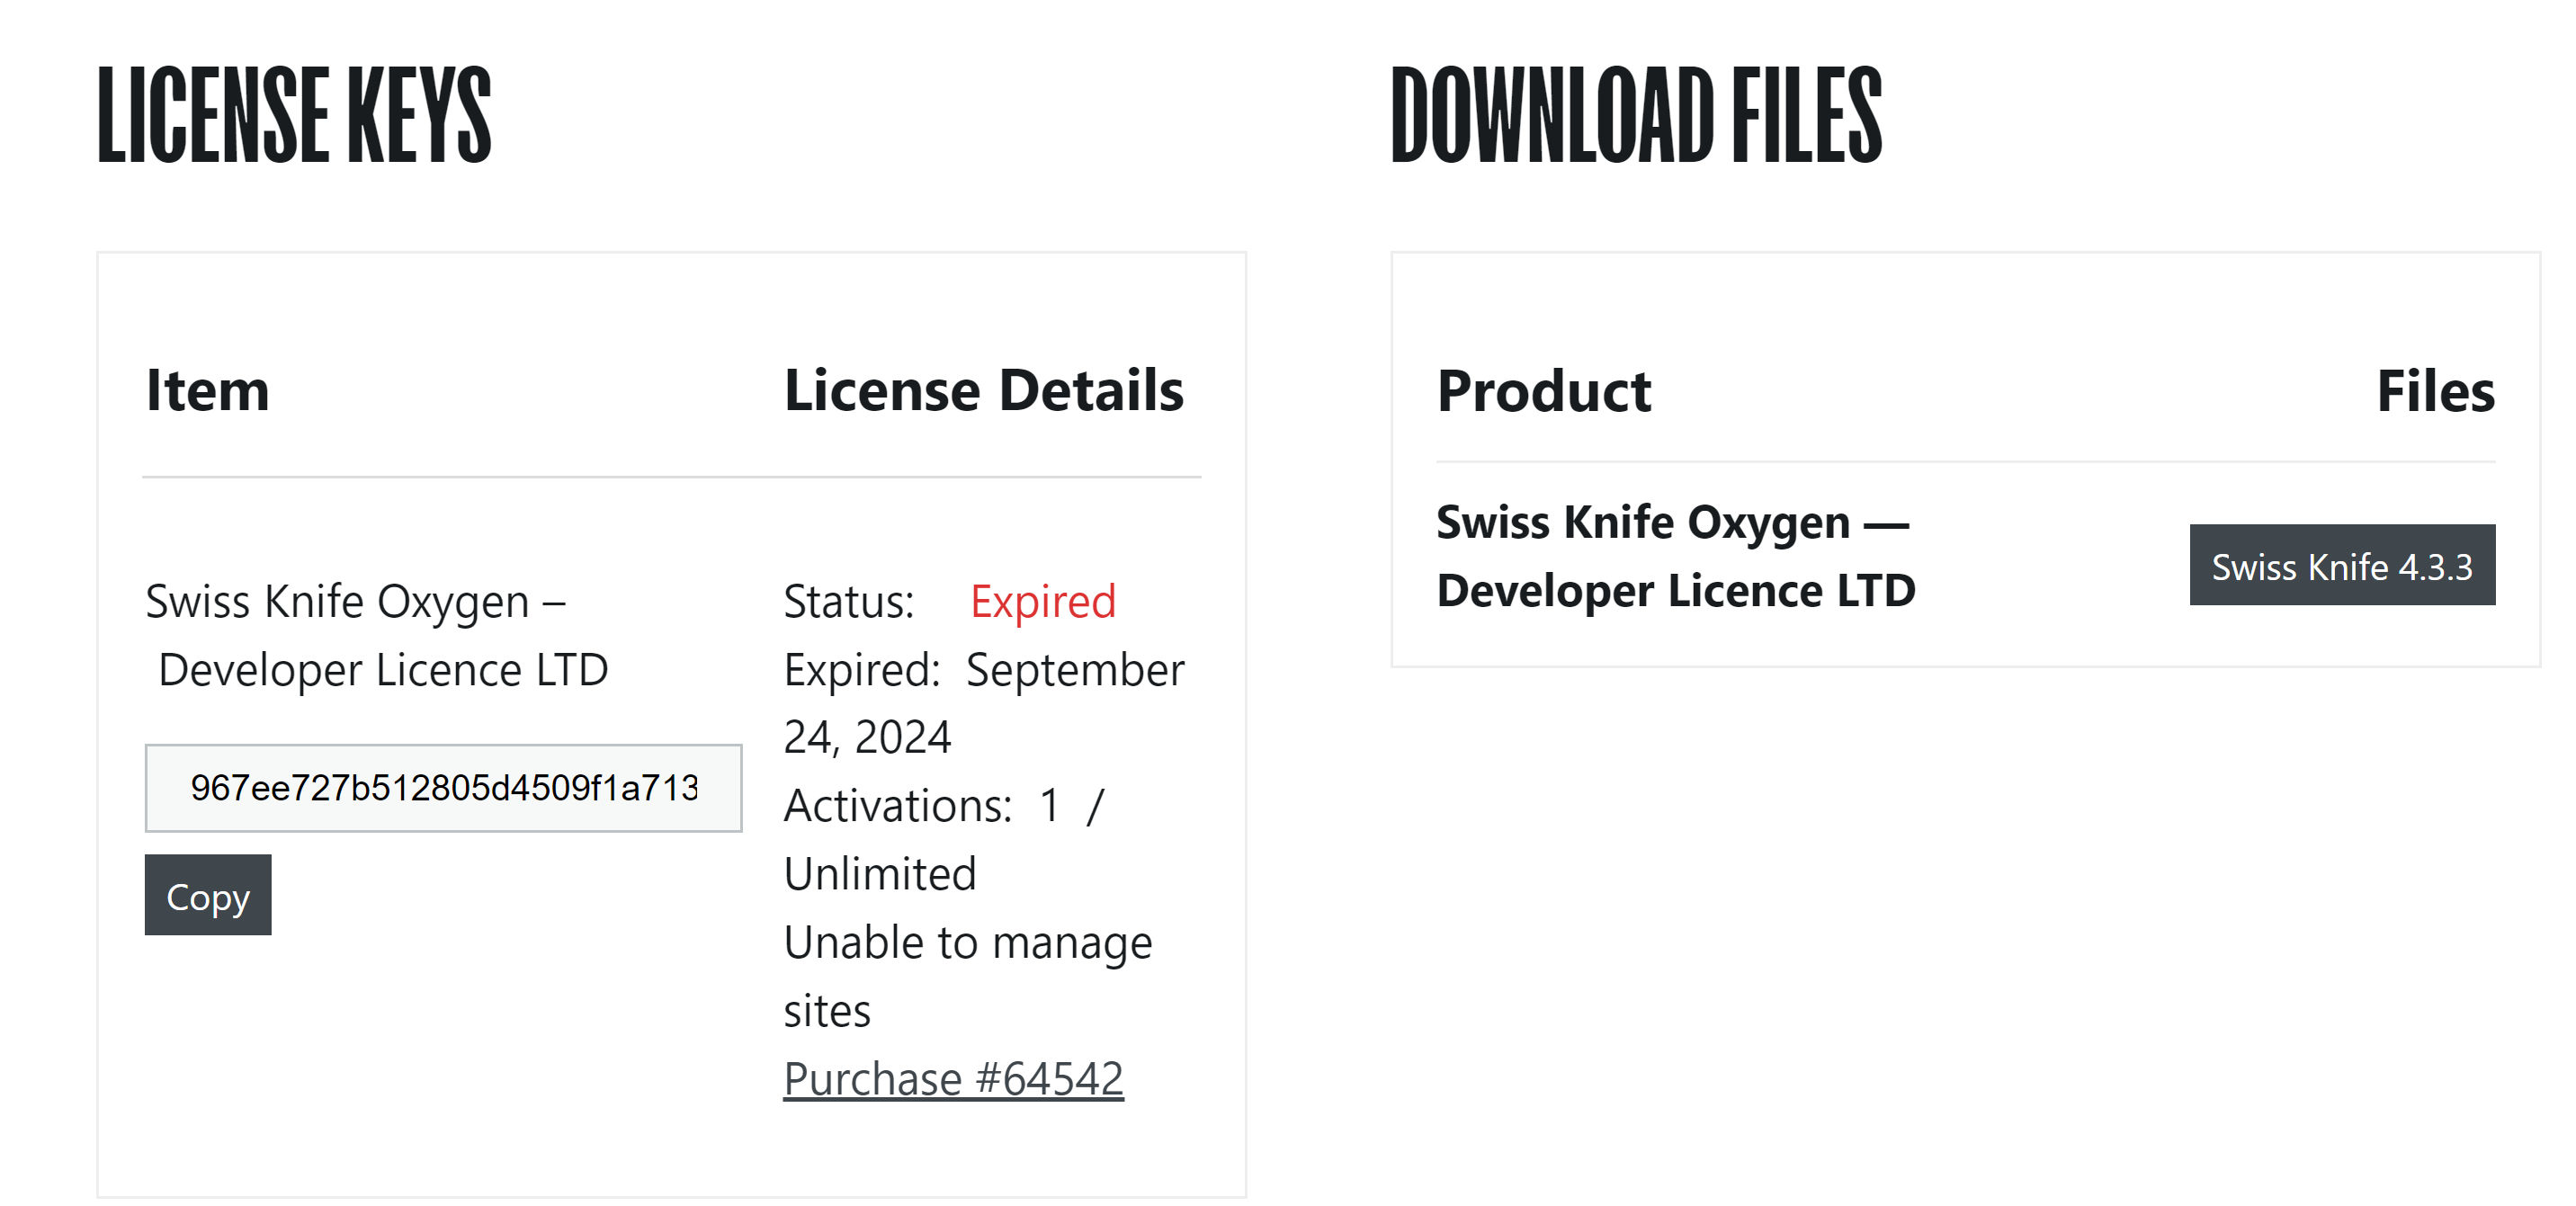Image resolution: width=2576 pixels, height=1206 pixels.
Task: Click the red Expired status text
Action: (x=1043, y=602)
